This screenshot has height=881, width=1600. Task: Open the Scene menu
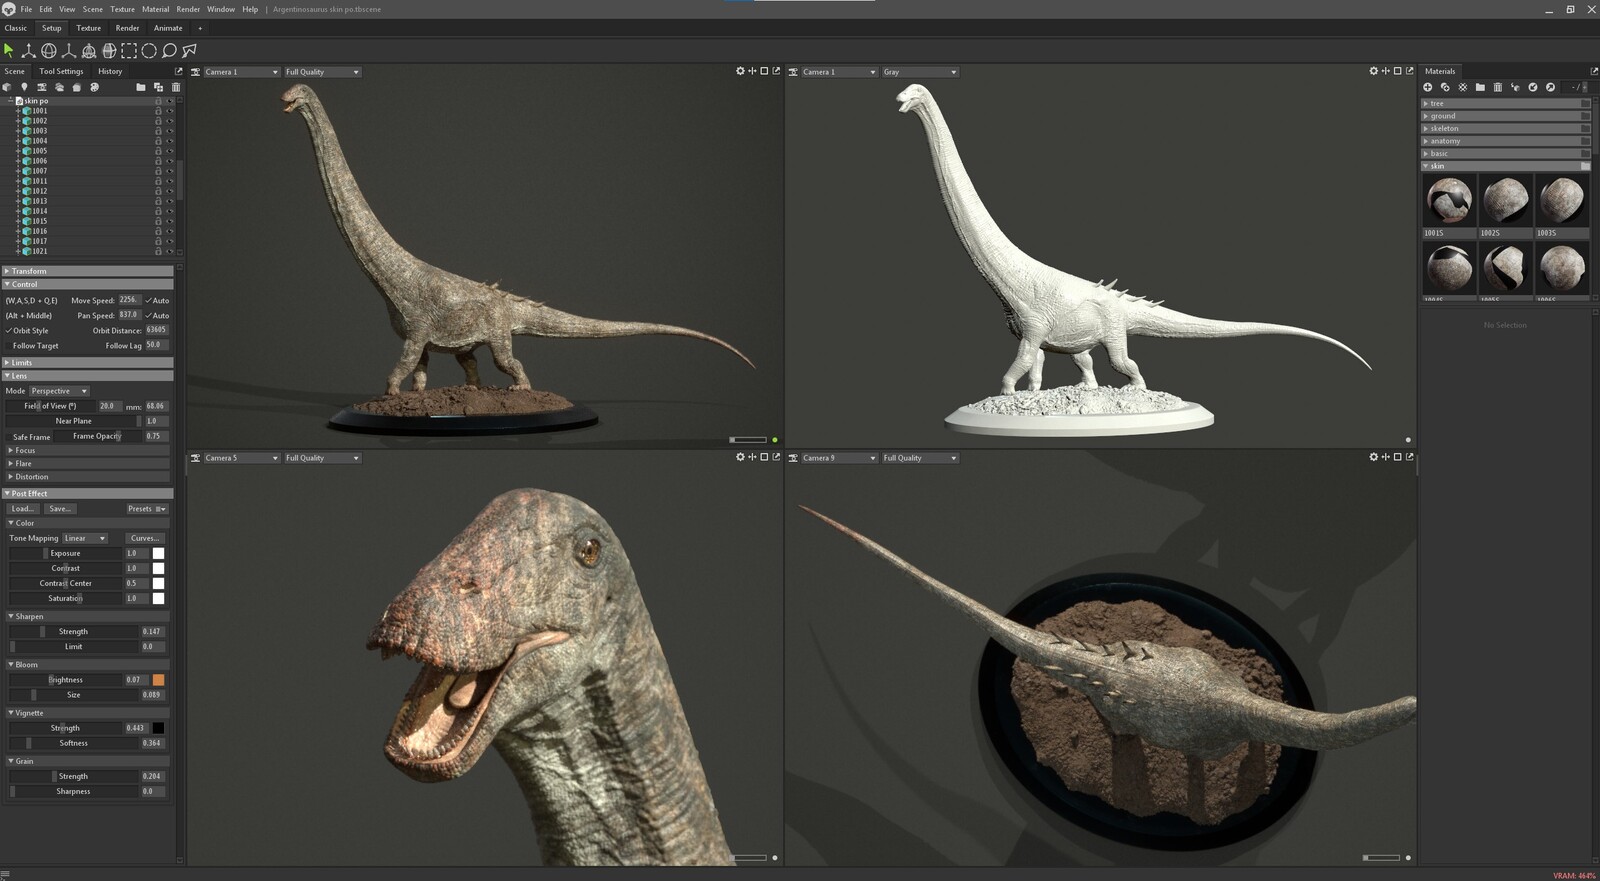pyautogui.click(x=92, y=9)
